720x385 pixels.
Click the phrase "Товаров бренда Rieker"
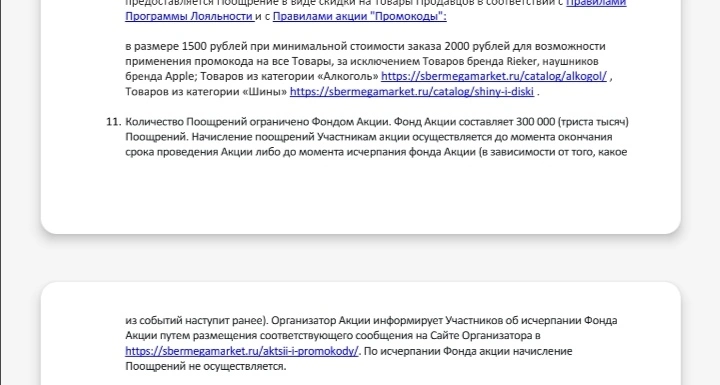[479, 61]
